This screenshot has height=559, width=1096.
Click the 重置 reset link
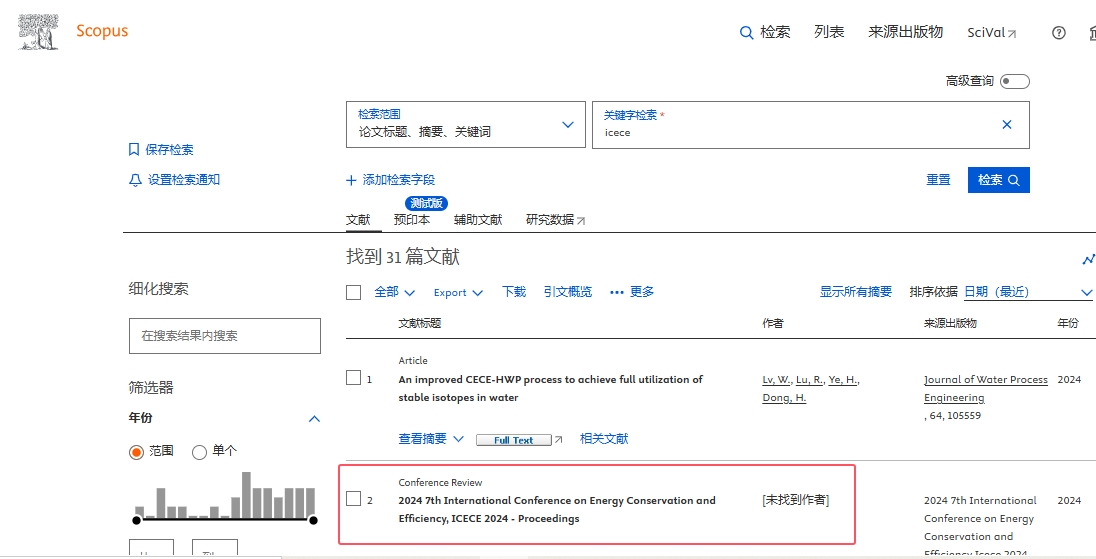point(938,180)
